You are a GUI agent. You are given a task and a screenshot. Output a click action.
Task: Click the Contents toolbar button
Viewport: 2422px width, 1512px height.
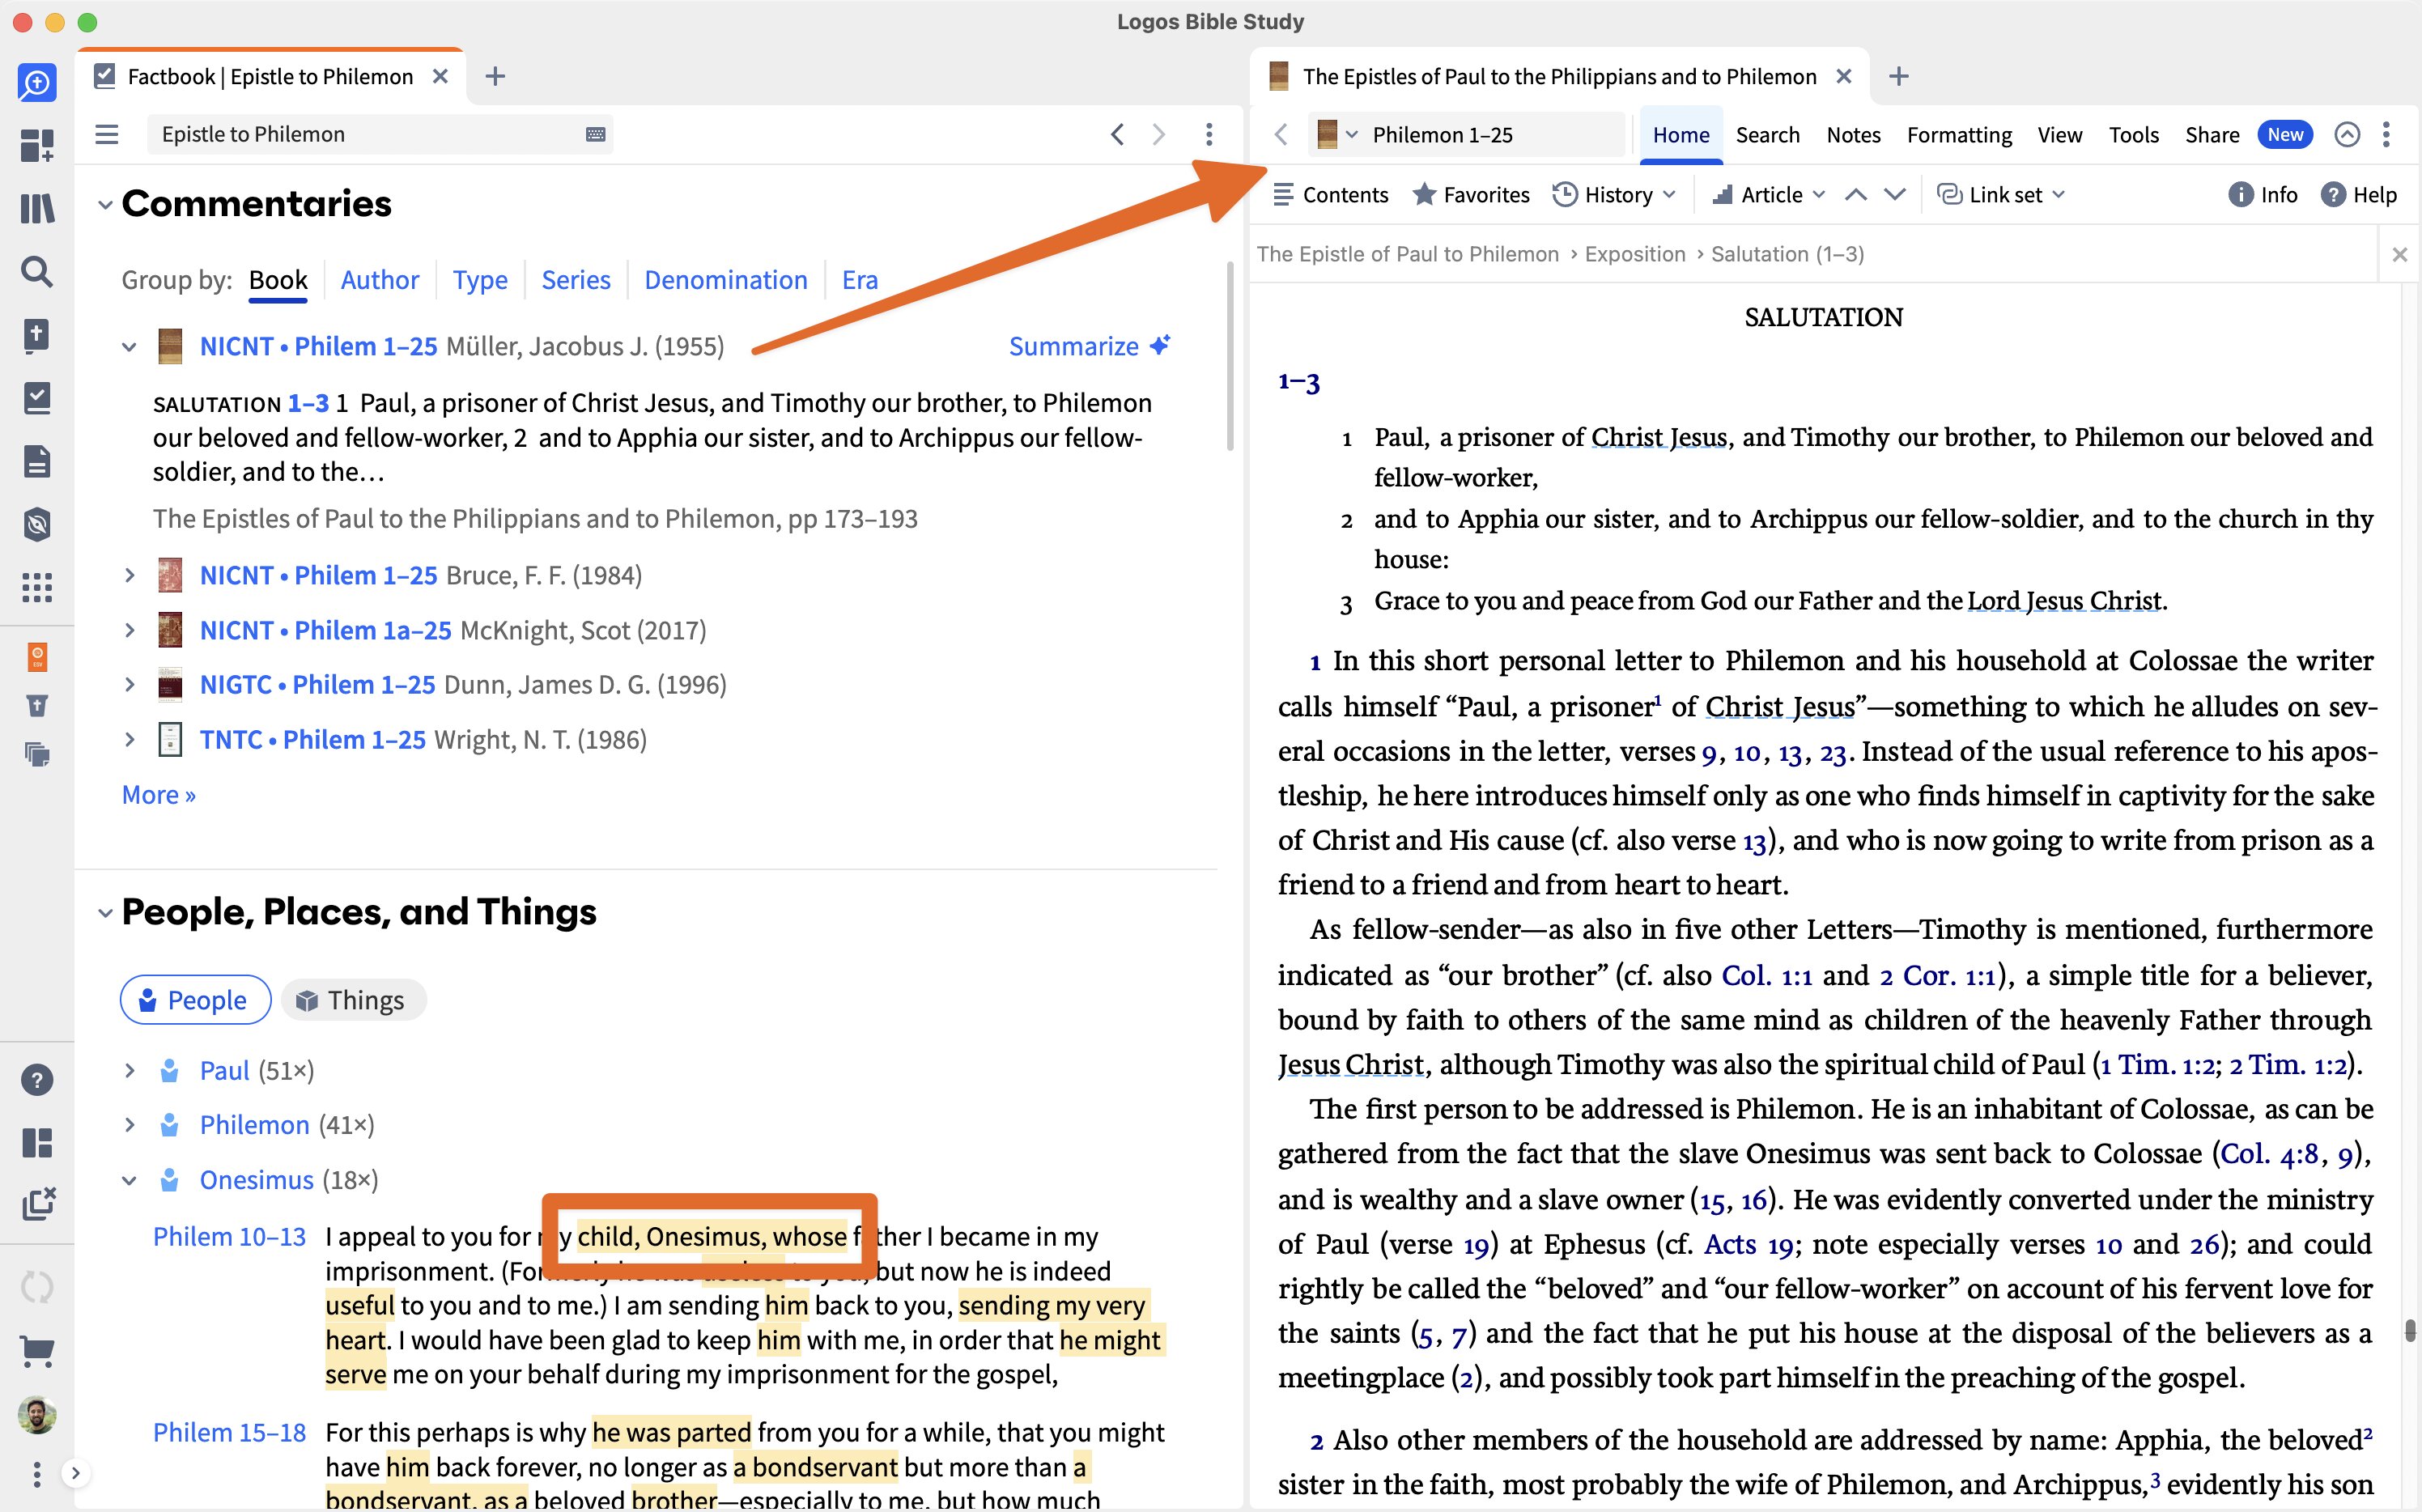(1331, 194)
